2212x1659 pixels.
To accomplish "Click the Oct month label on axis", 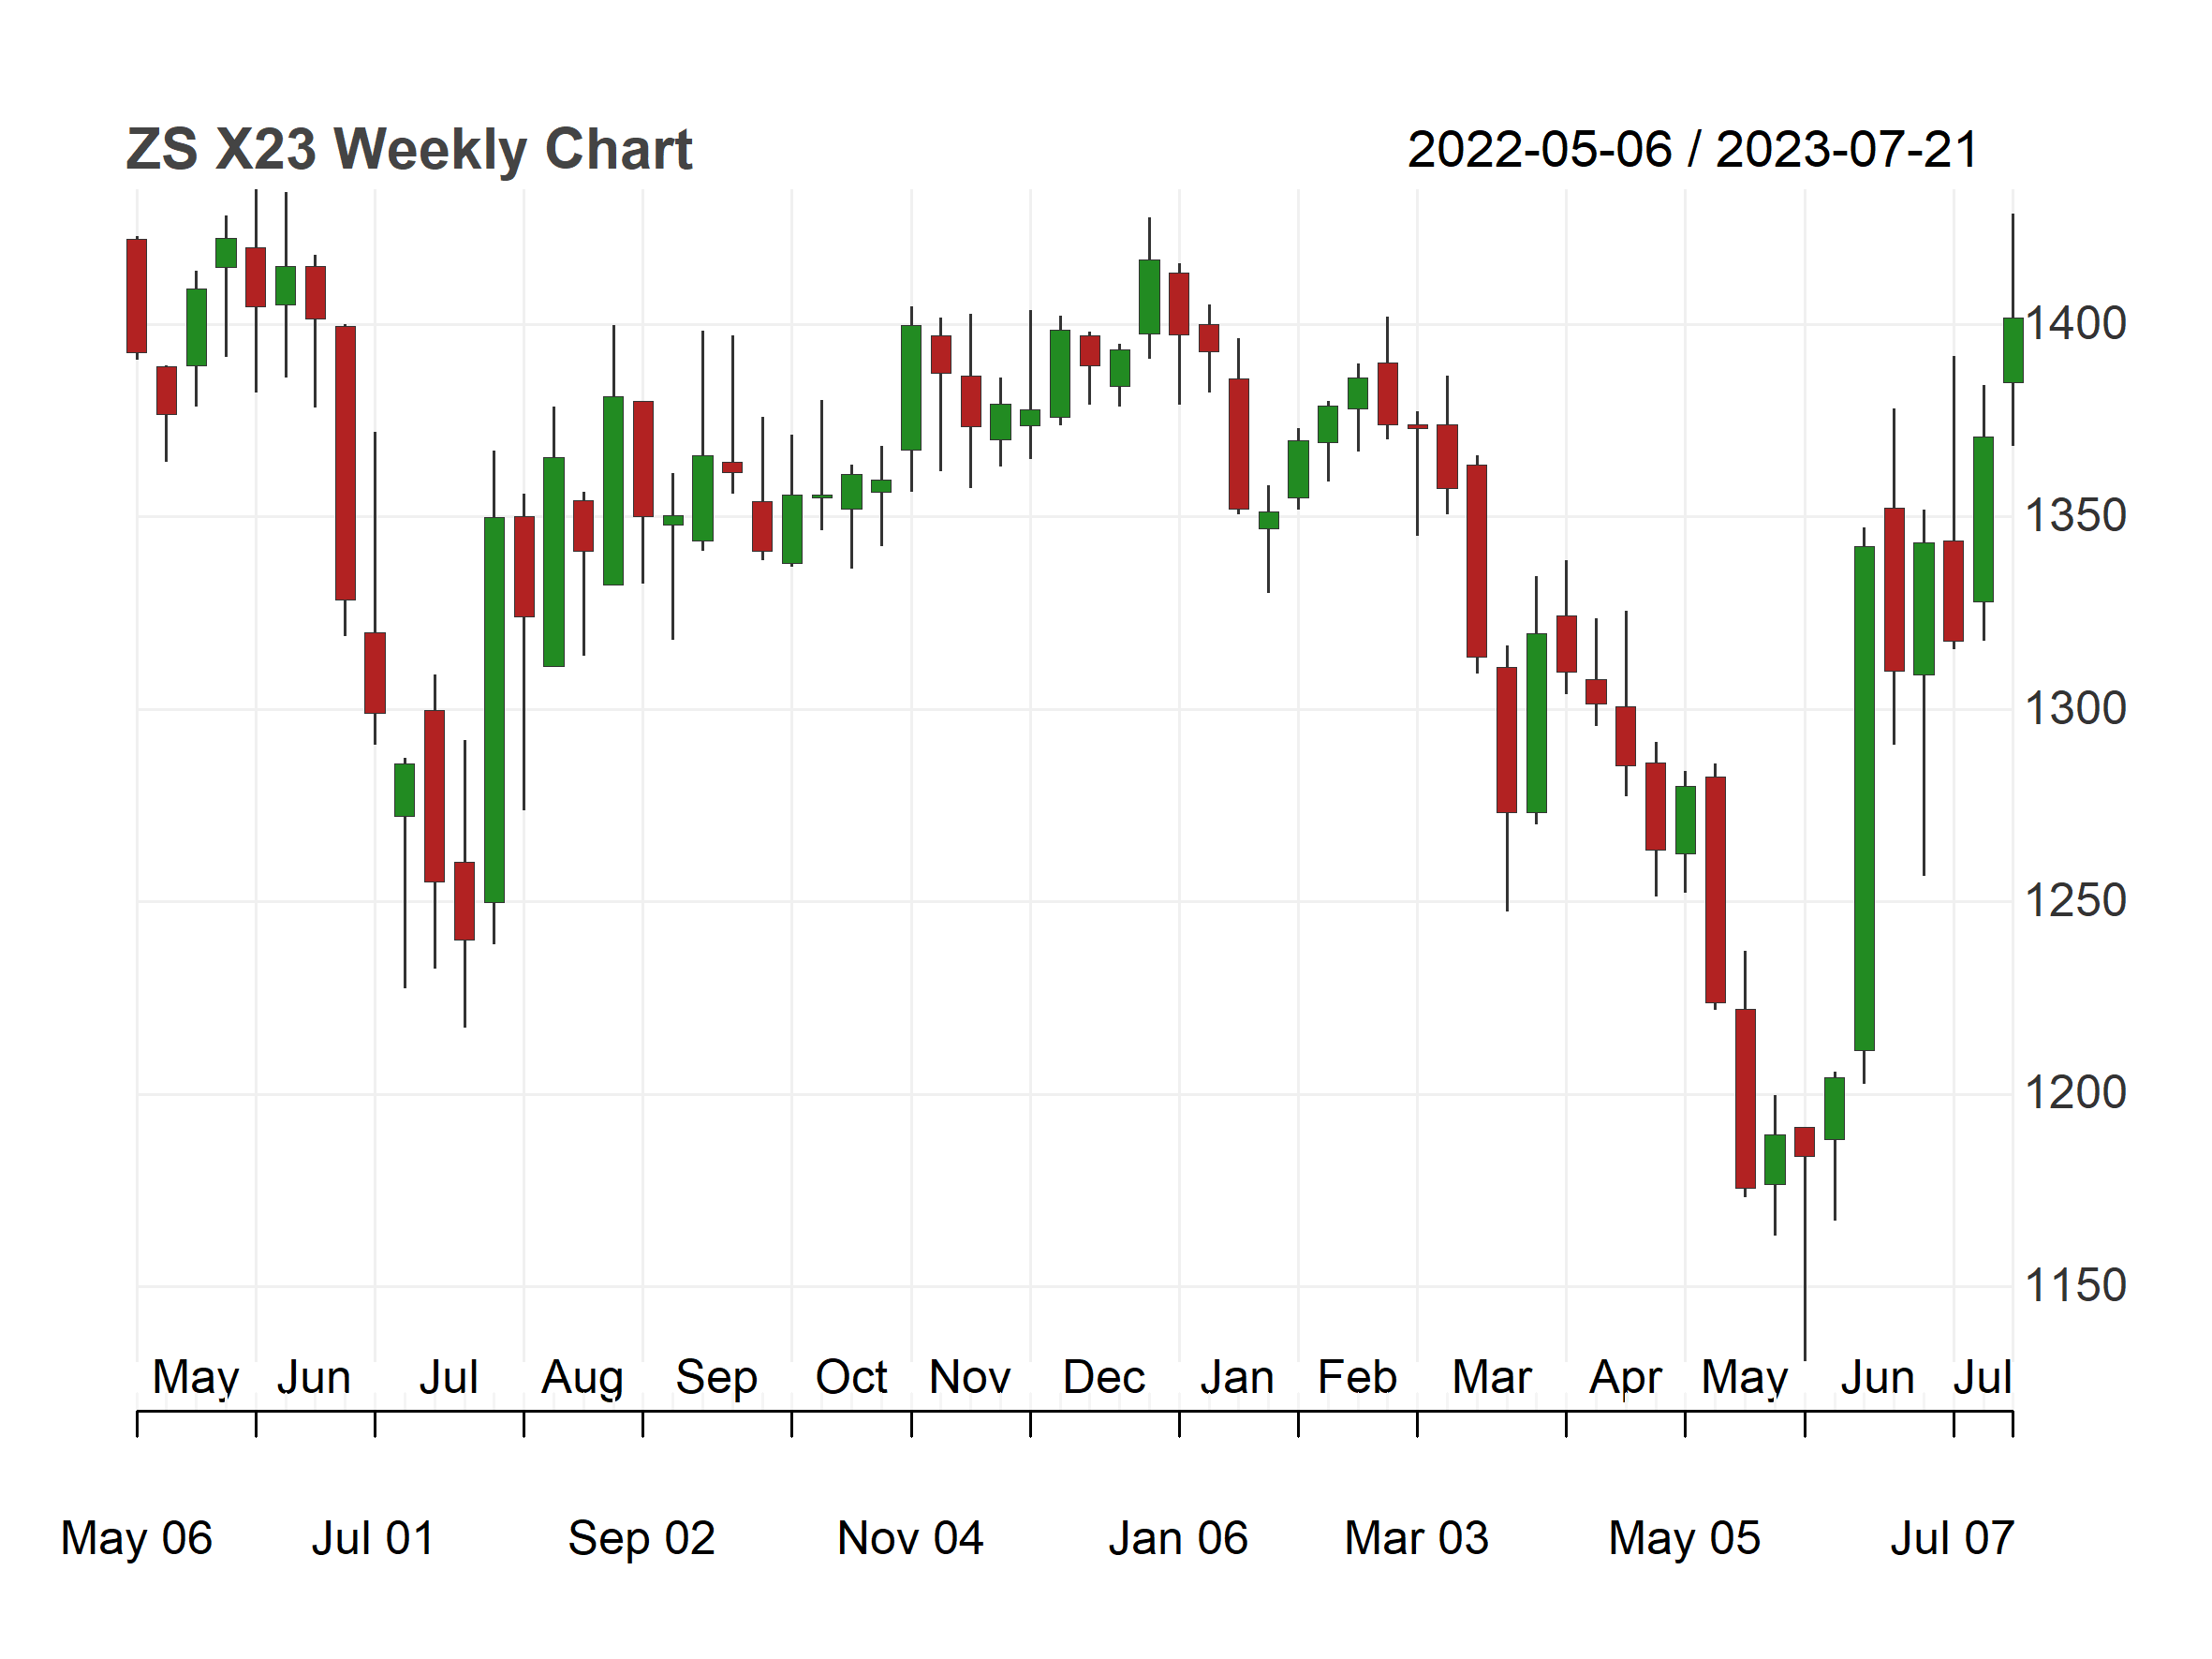I will pyautogui.click(x=851, y=1377).
